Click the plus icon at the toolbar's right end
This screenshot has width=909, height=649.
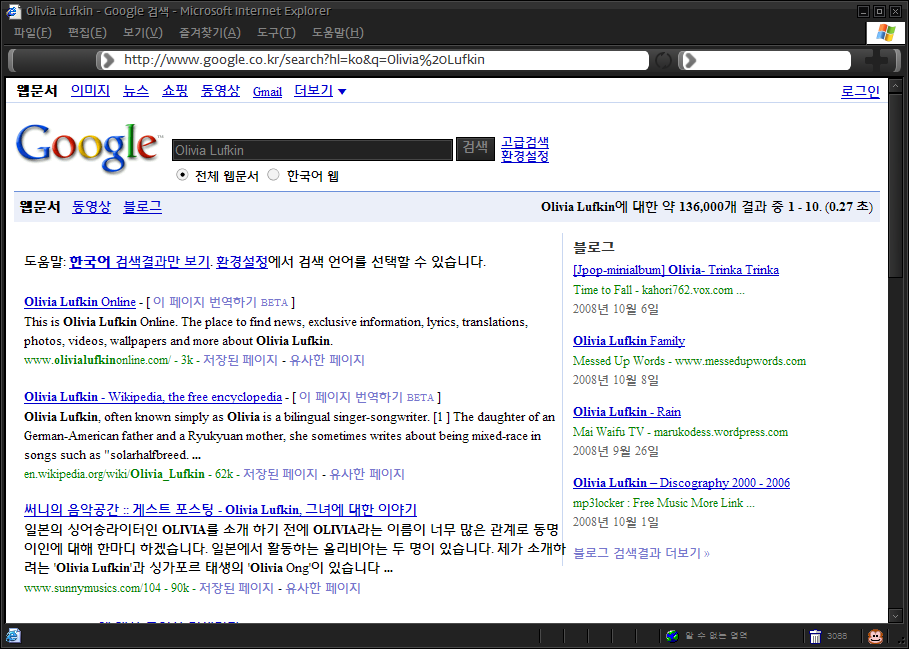coord(876,60)
